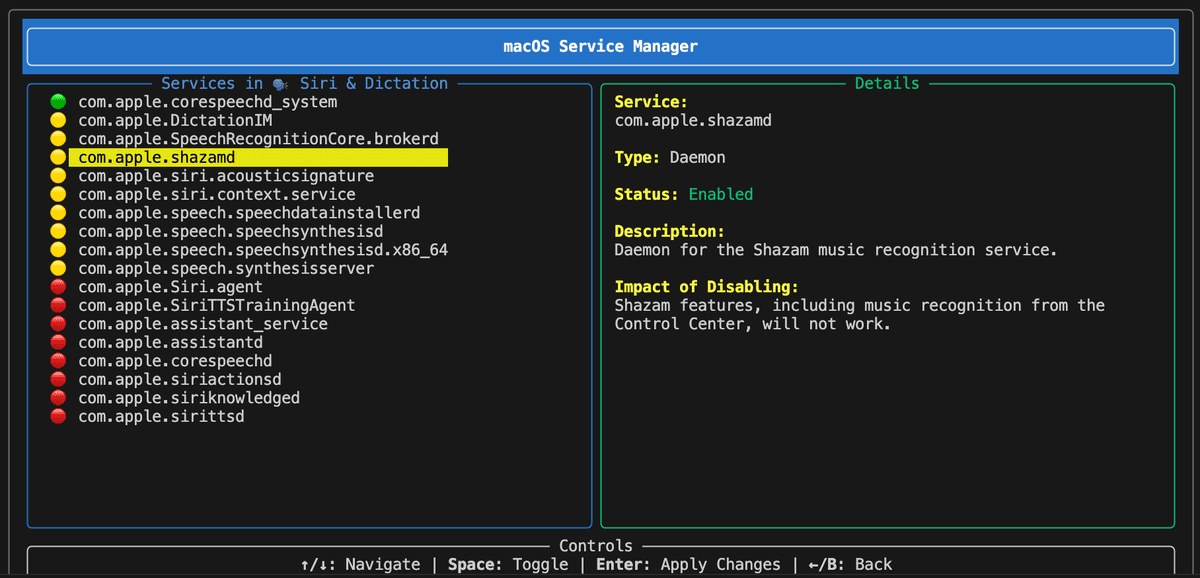Click red dot beside com.apple.assistant_service
This screenshot has width=1200, height=578.
tap(58, 324)
